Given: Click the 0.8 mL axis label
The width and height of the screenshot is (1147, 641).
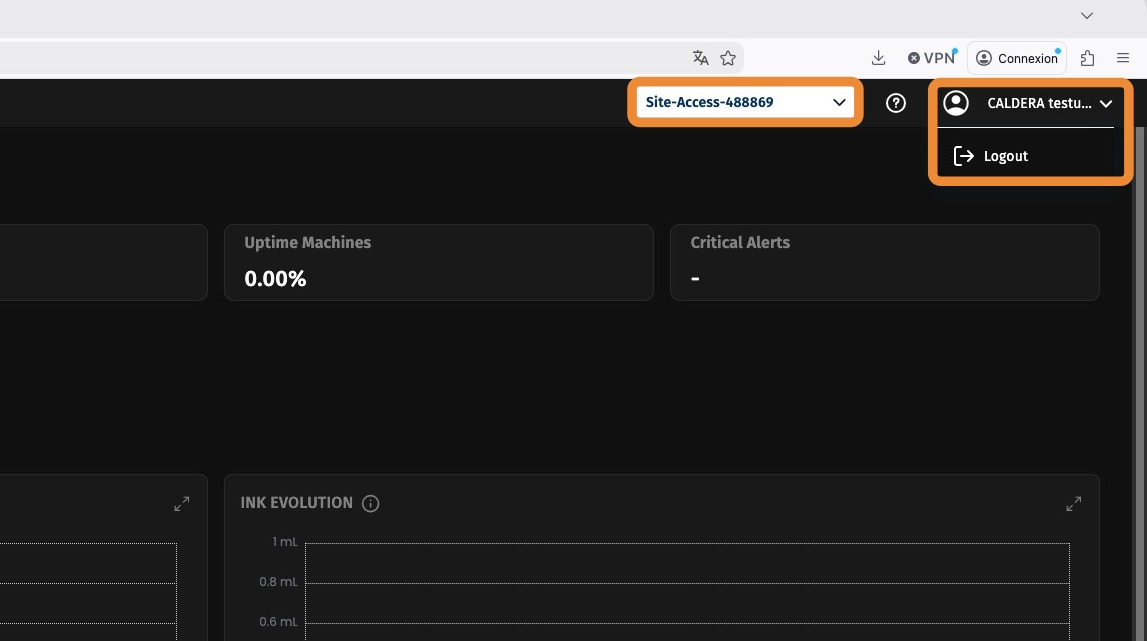Looking at the screenshot, I should [x=278, y=582].
